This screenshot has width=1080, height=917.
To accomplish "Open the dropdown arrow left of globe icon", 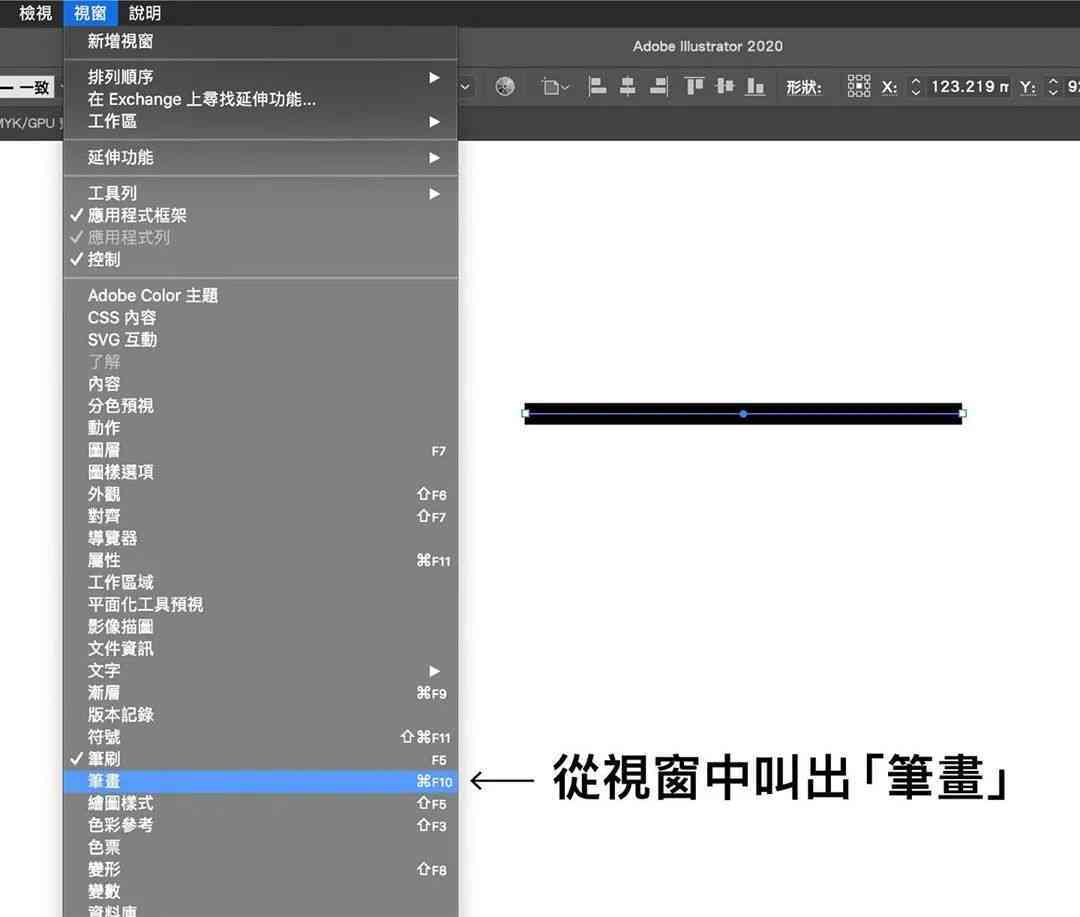I will point(465,87).
